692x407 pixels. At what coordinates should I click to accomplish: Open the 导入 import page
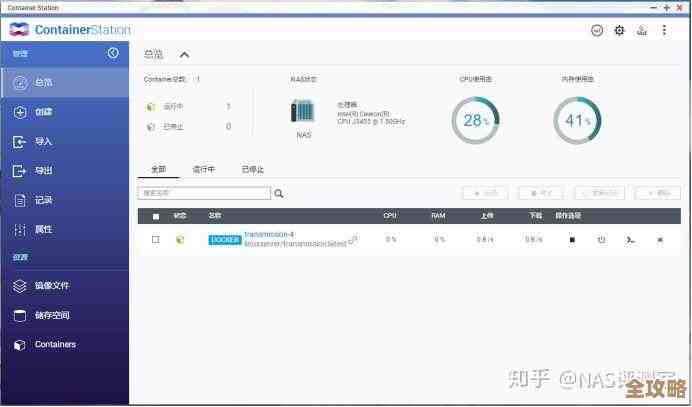(x=65, y=142)
